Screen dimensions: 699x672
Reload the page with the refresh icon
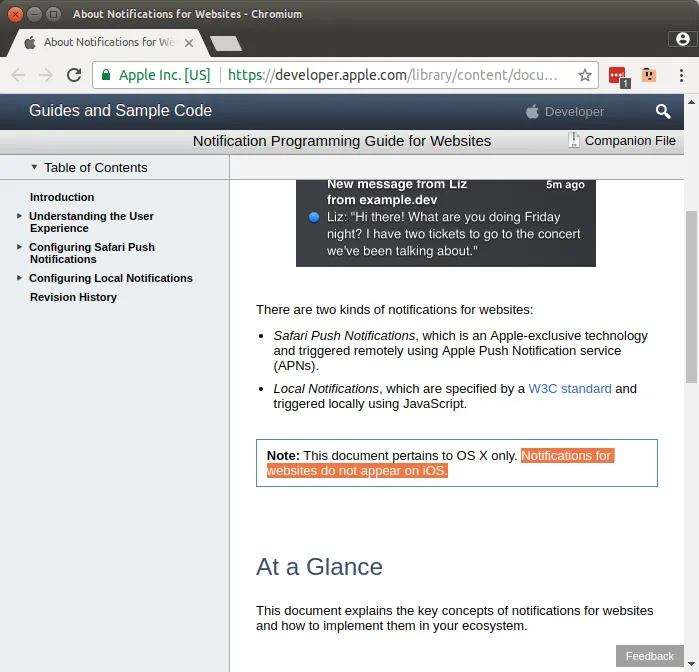(x=74, y=75)
